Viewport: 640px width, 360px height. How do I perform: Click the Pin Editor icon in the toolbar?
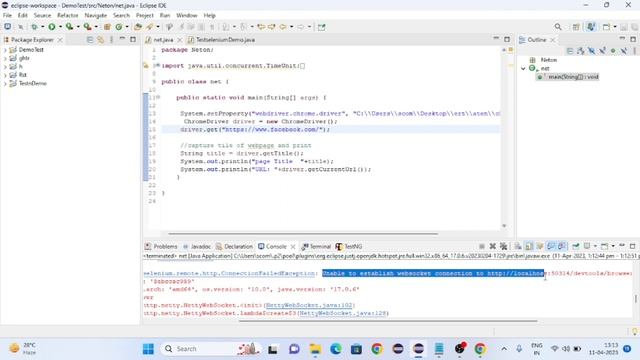point(322,27)
